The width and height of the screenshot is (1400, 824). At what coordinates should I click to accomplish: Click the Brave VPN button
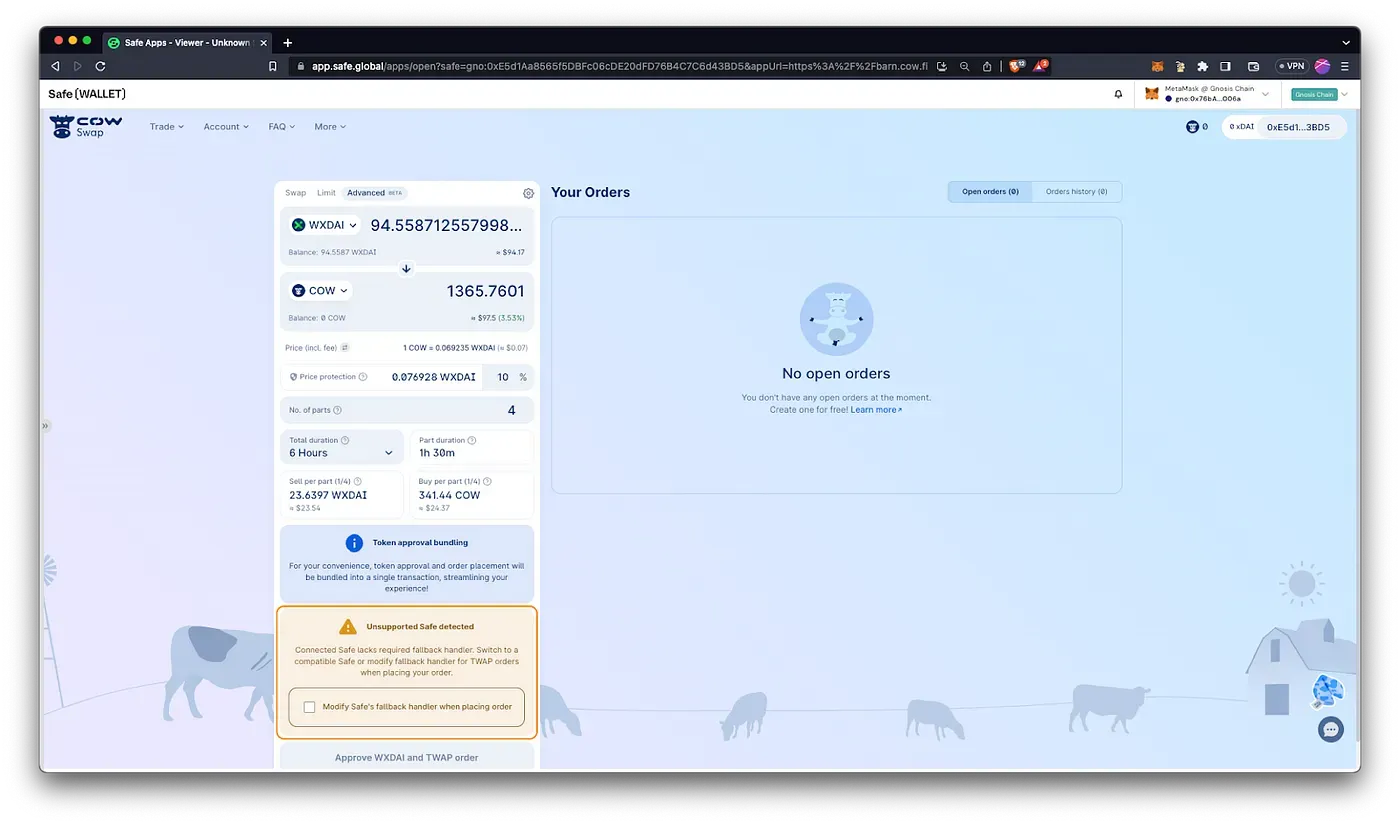[1292, 66]
